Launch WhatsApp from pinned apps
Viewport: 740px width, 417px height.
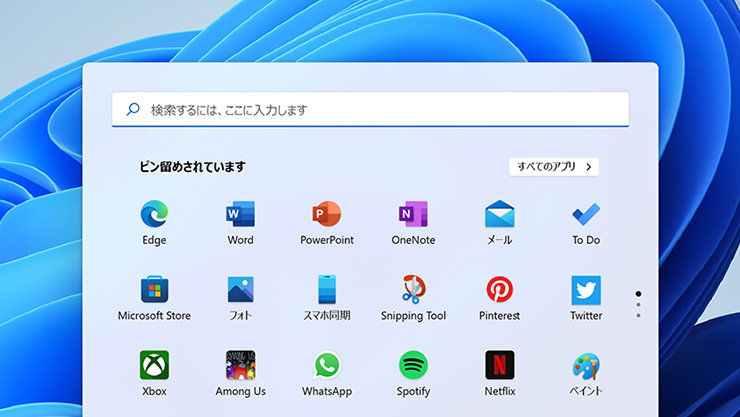point(327,374)
